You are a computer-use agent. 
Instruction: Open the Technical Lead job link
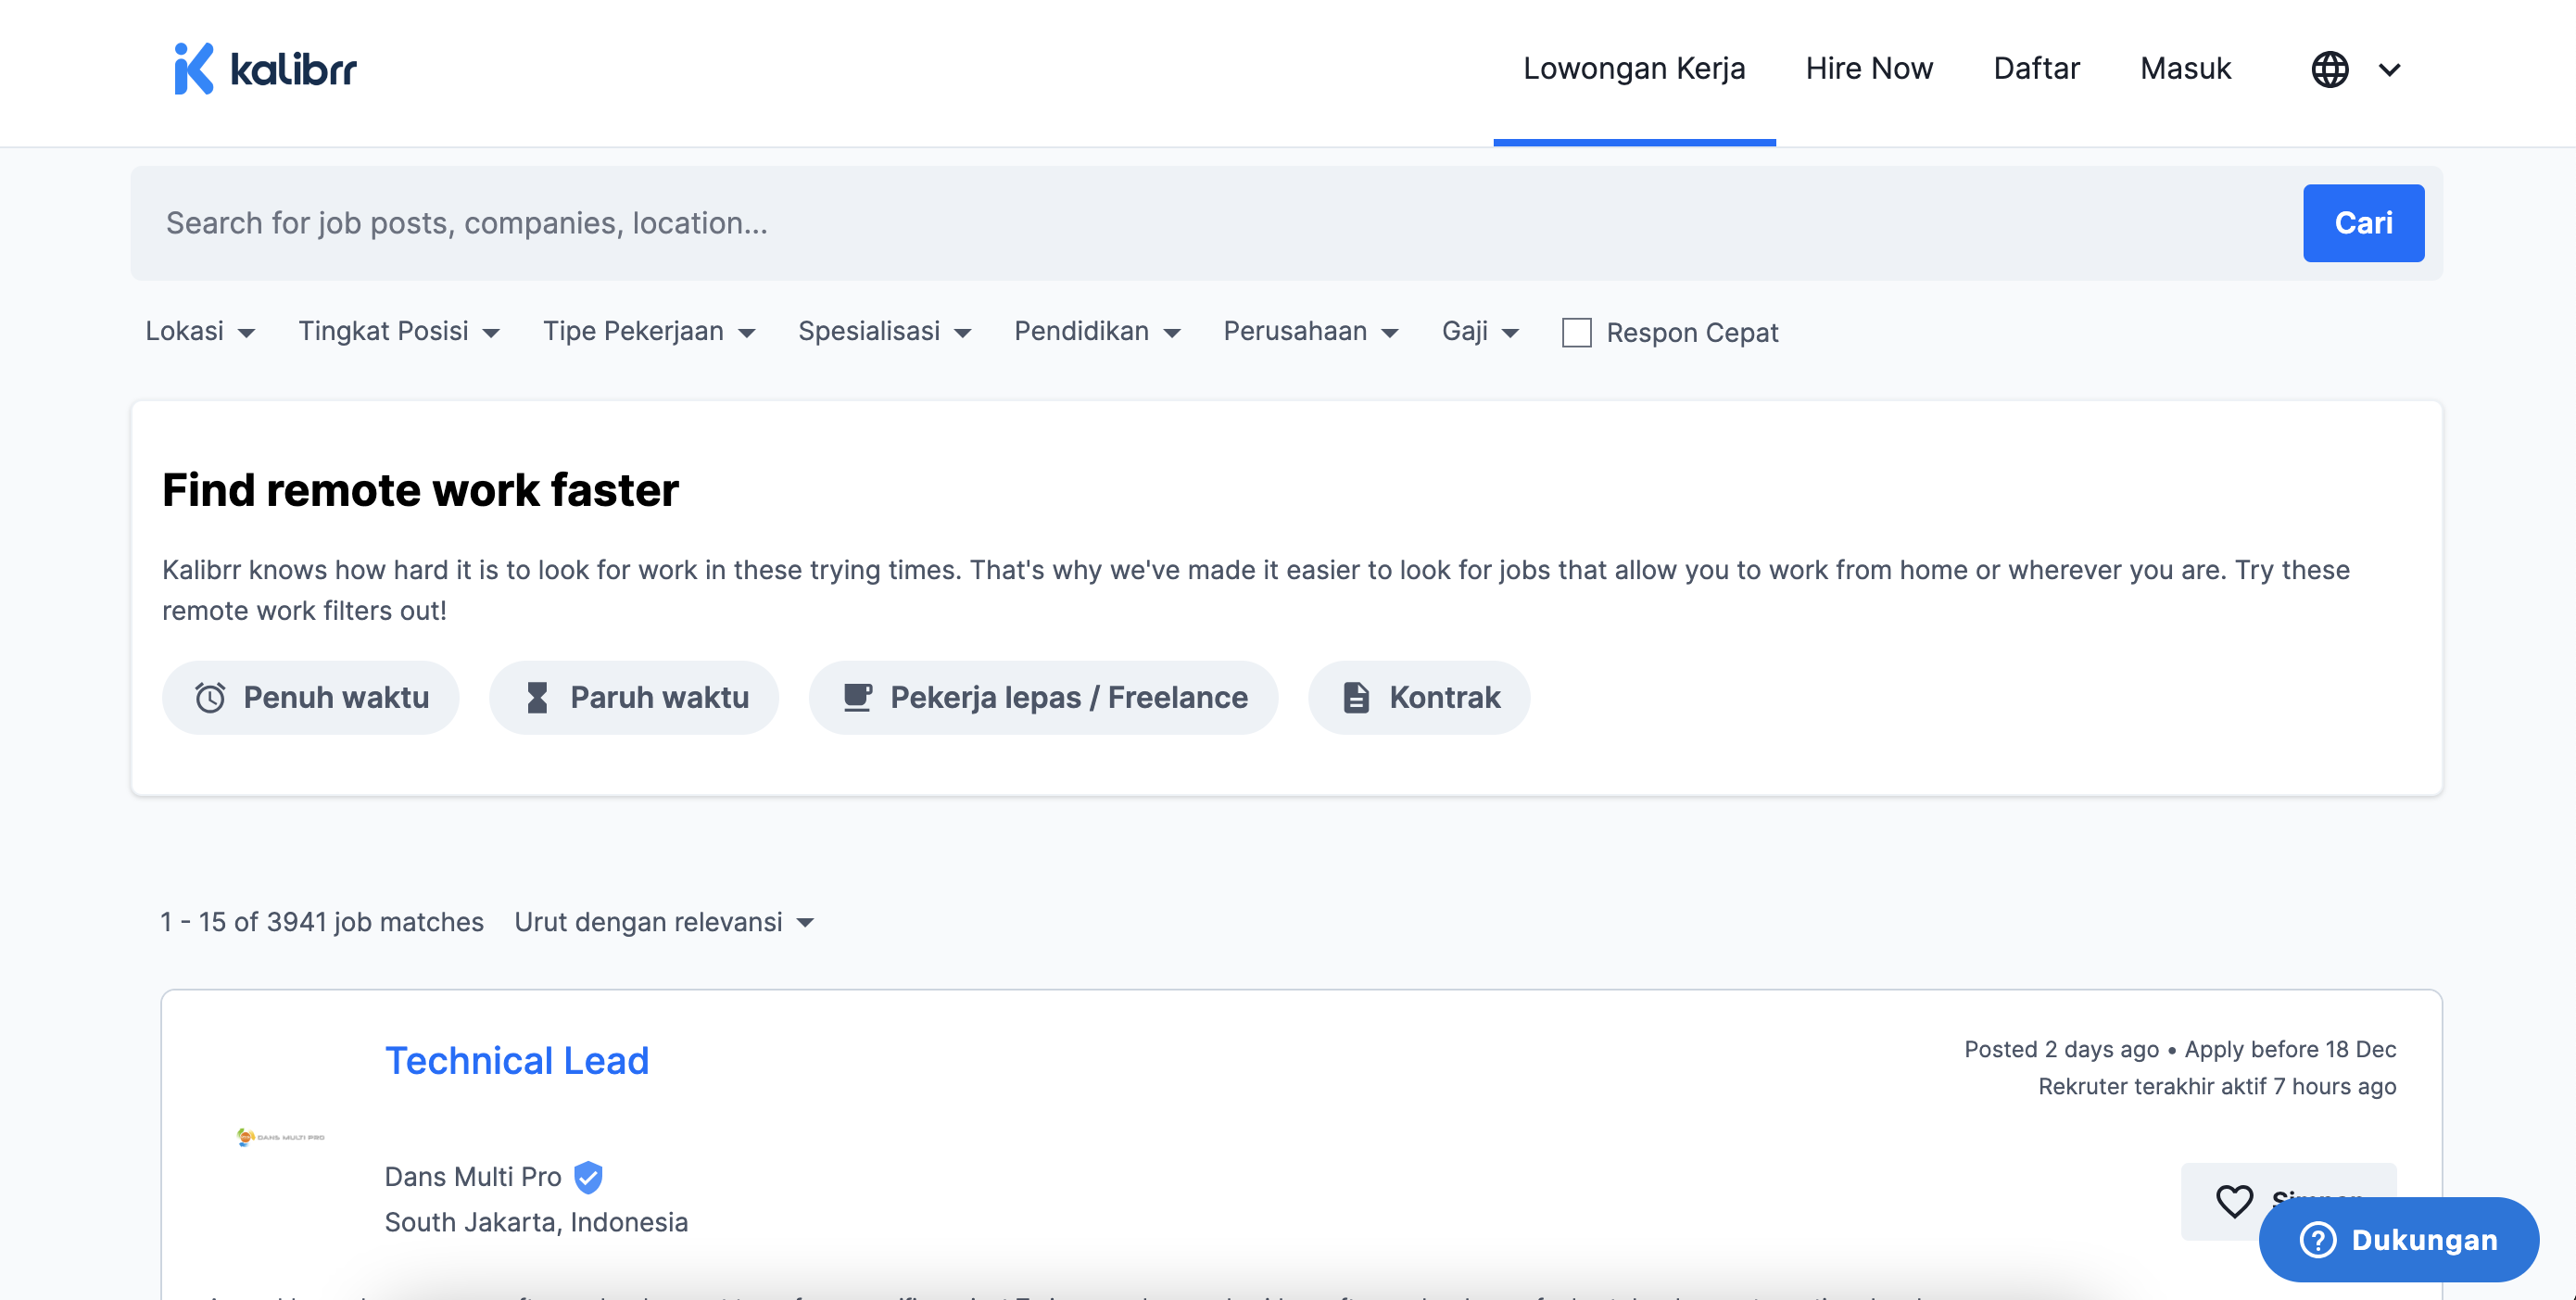(517, 1060)
